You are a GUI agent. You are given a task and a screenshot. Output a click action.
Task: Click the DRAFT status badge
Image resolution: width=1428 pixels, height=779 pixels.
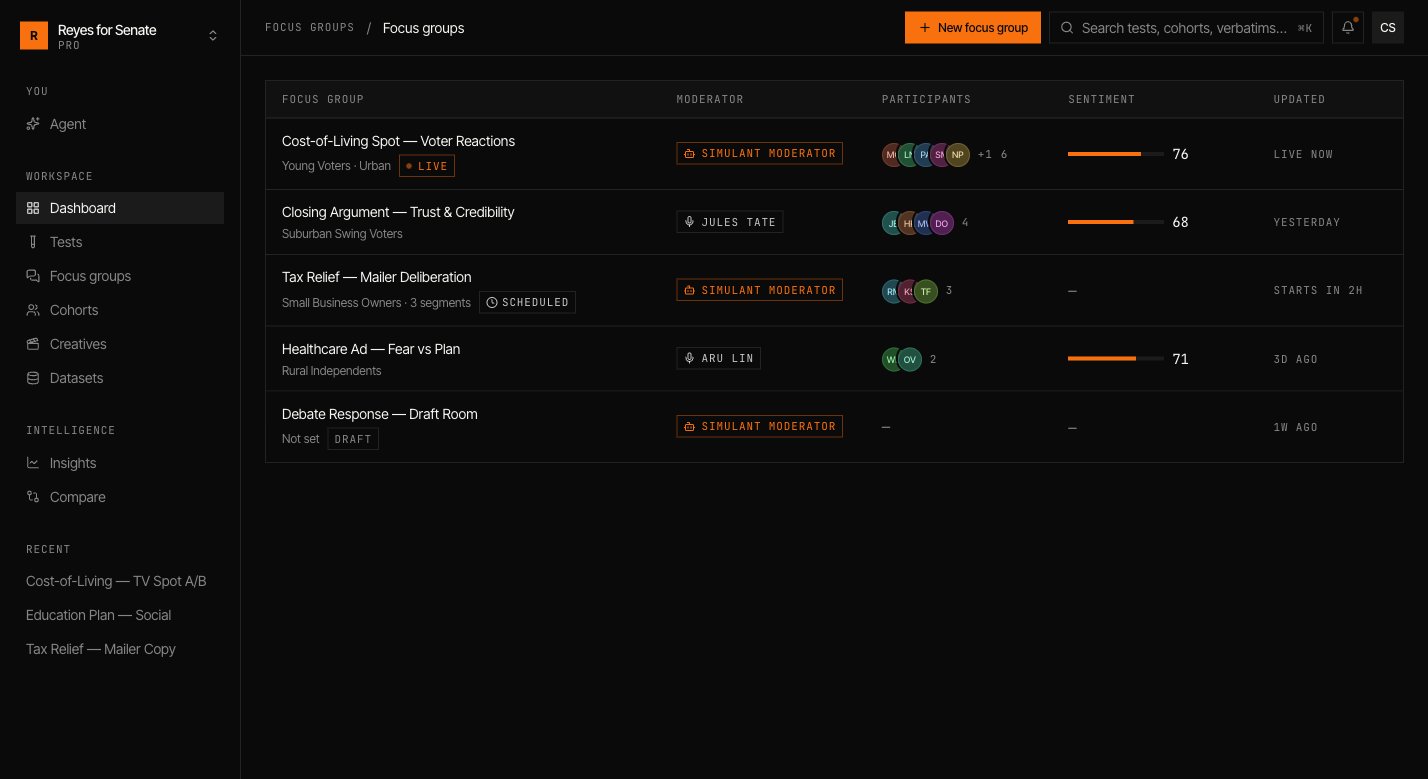353,439
